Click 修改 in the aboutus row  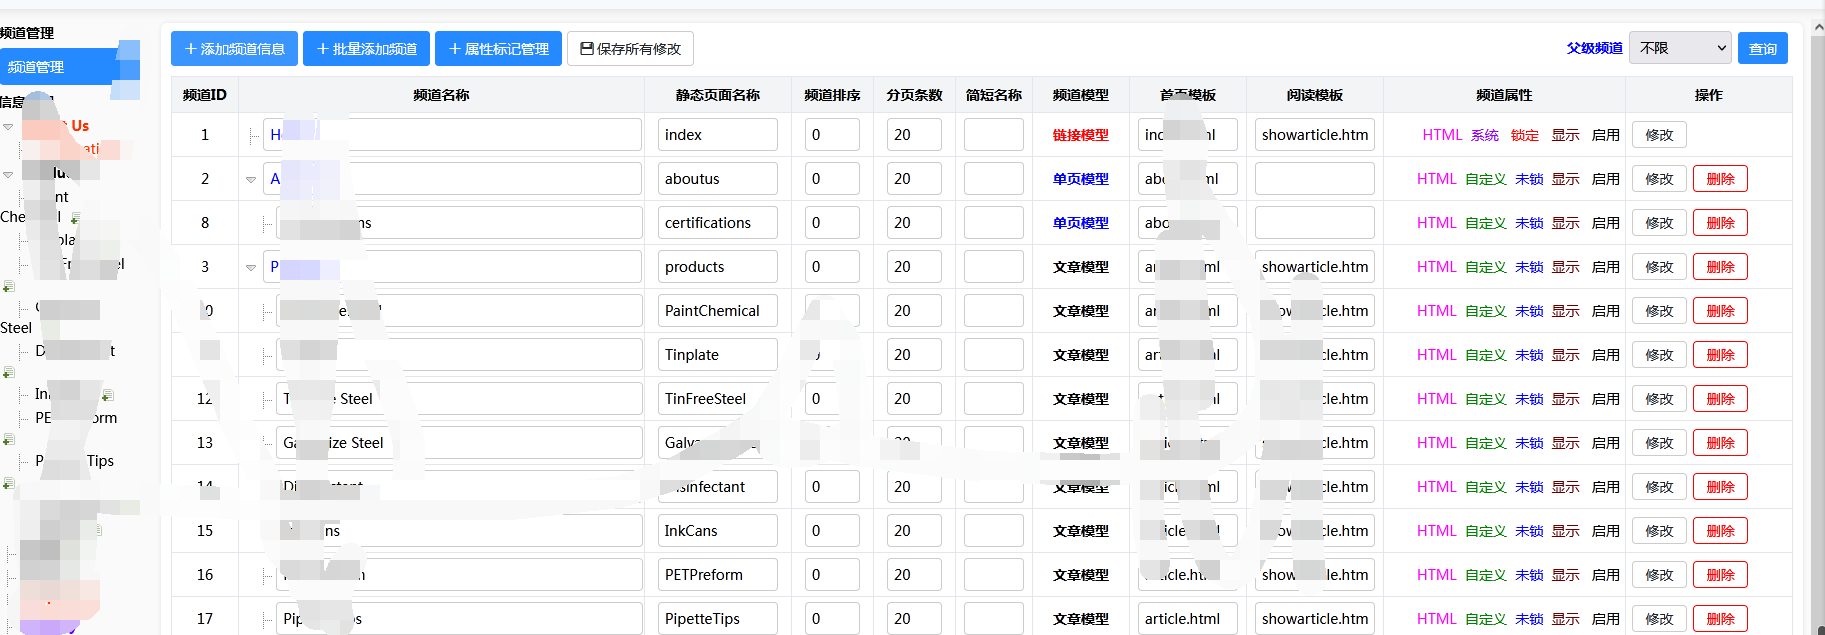(1659, 179)
